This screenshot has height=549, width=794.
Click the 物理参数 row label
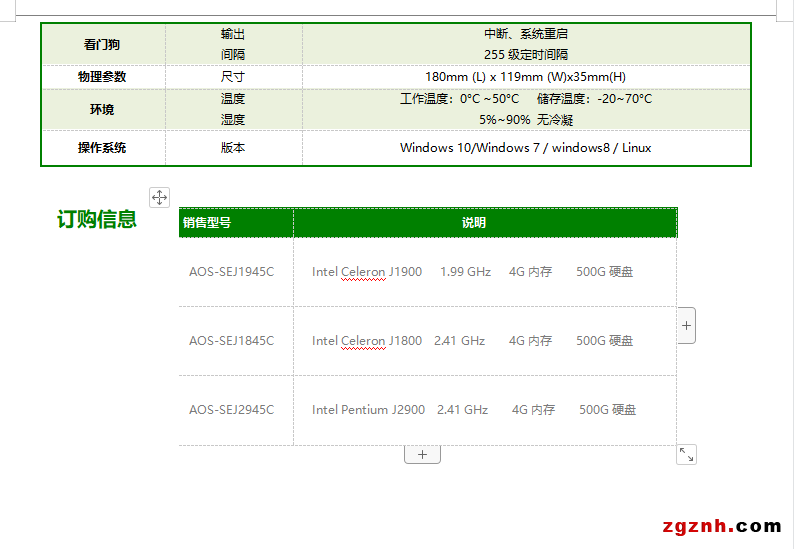tap(102, 77)
